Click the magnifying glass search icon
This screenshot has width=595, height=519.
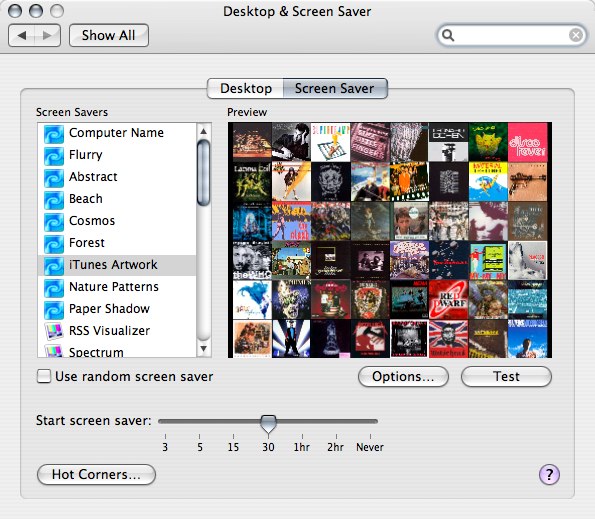point(448,35)
